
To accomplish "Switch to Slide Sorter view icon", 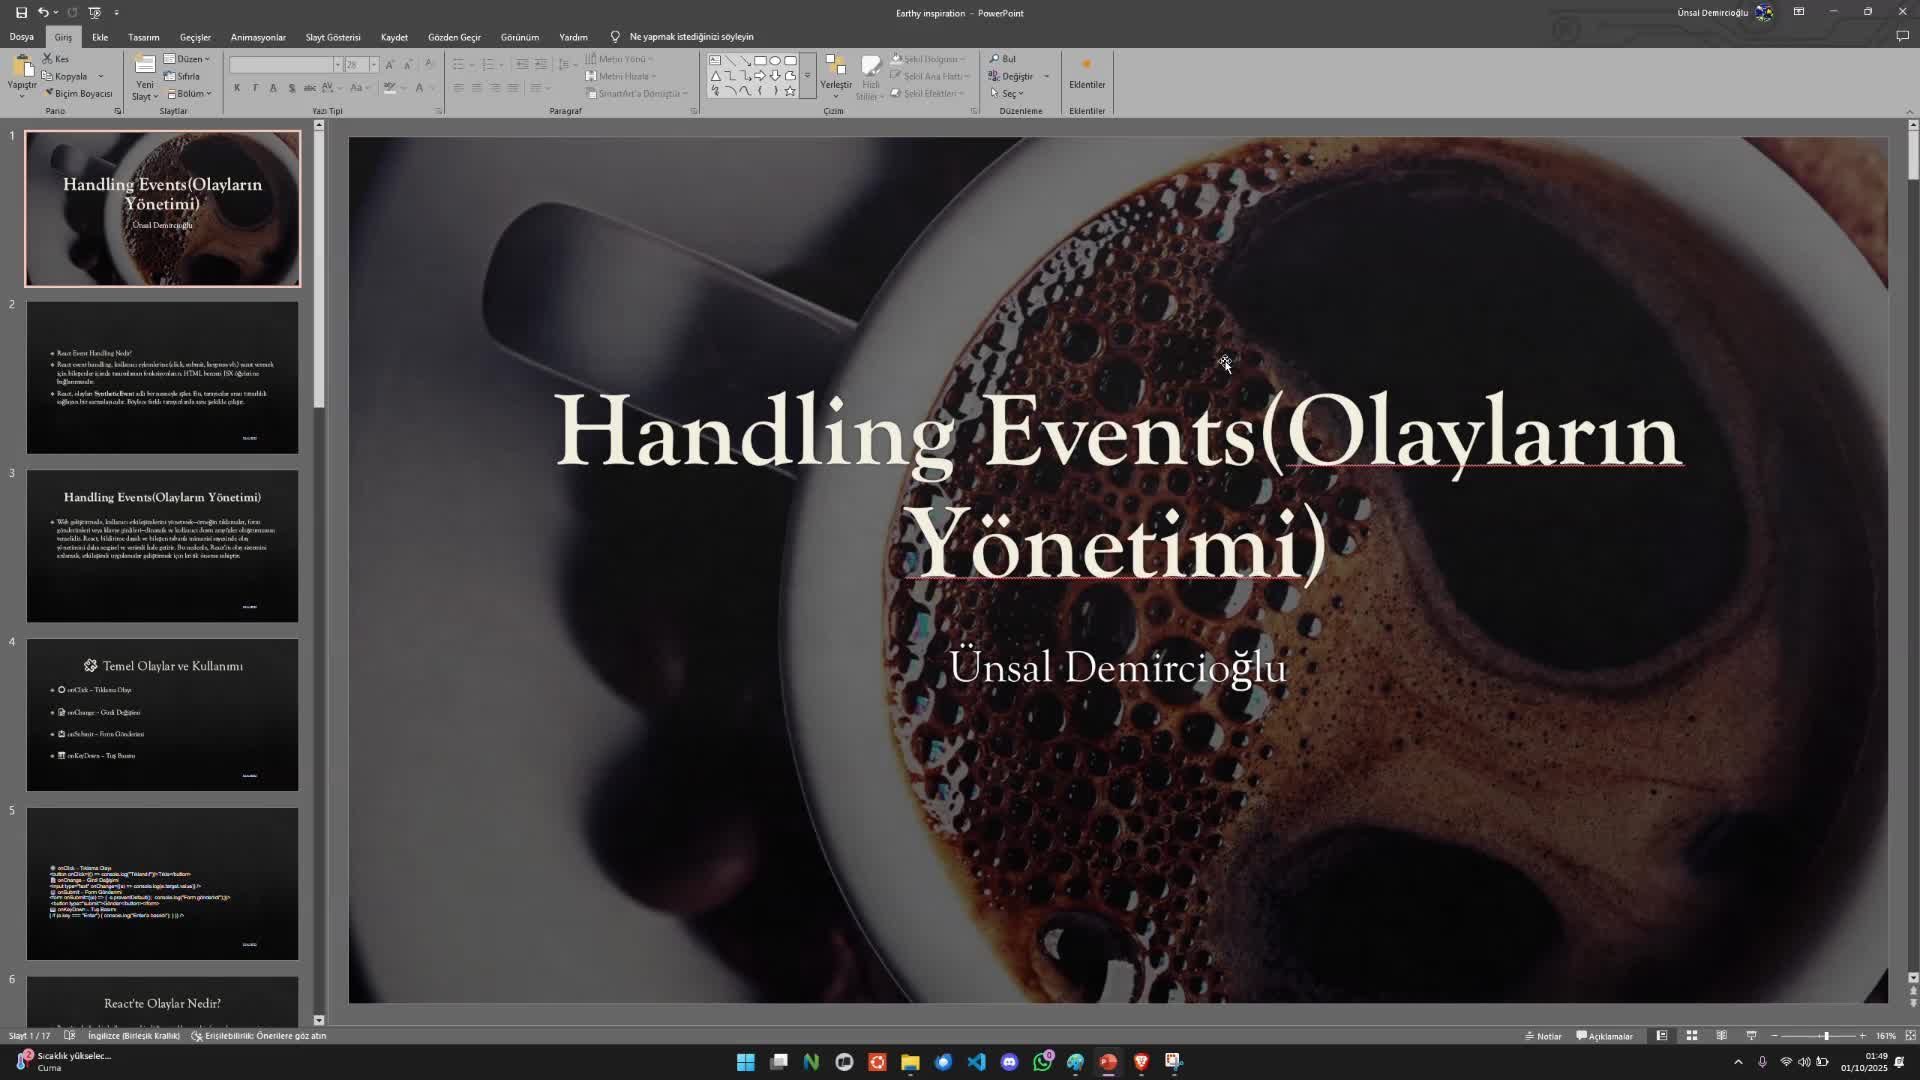I will [x=1692, y=1036].
